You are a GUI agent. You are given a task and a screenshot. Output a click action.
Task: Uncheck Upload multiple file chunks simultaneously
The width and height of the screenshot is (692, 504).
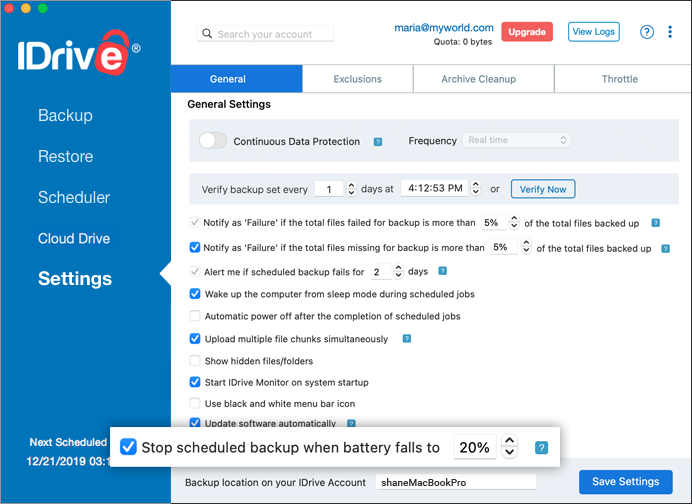tap(195, 339)
